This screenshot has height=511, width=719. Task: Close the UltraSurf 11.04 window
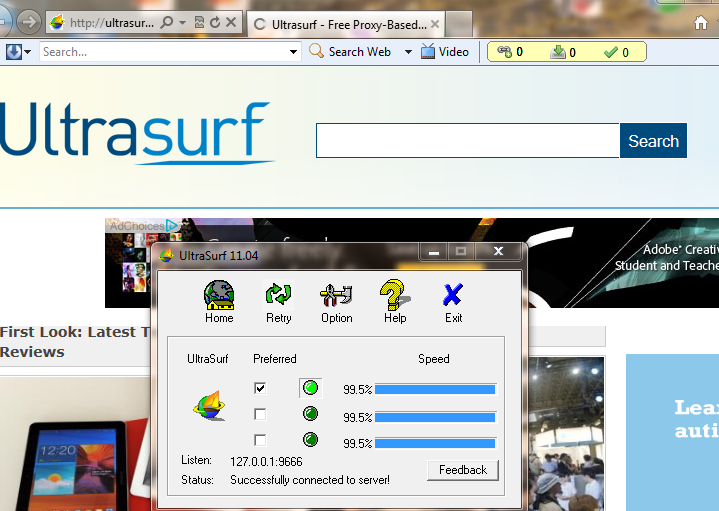[x=498, y=251]
